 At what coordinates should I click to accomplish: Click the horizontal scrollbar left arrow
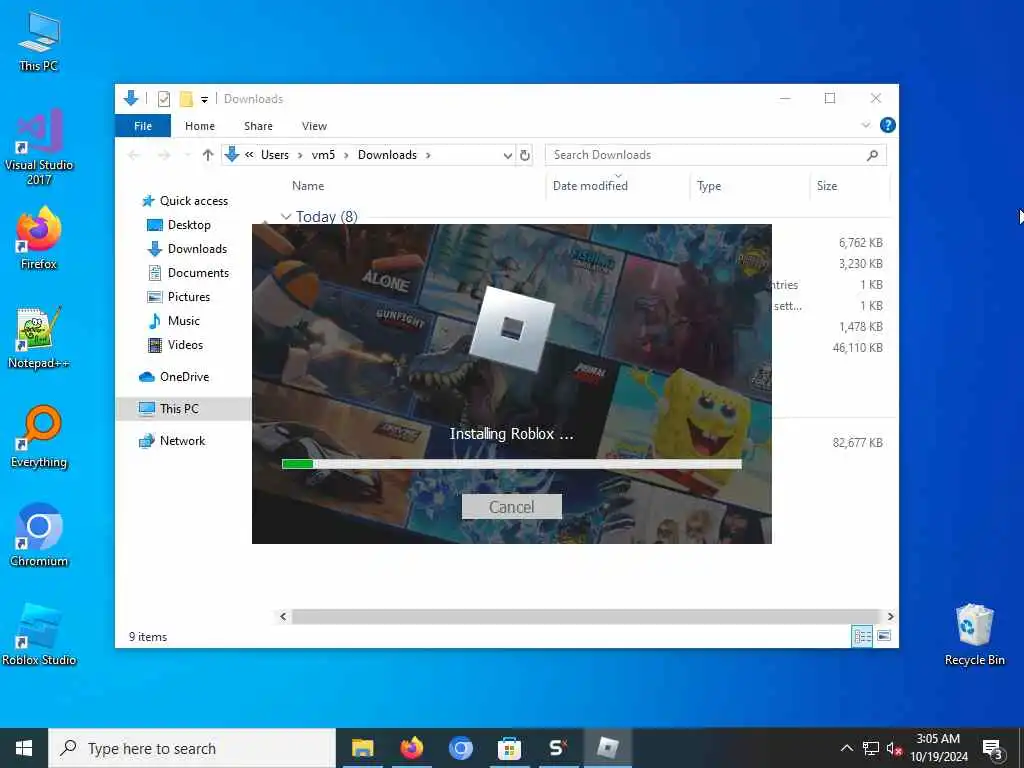point(283,616)
